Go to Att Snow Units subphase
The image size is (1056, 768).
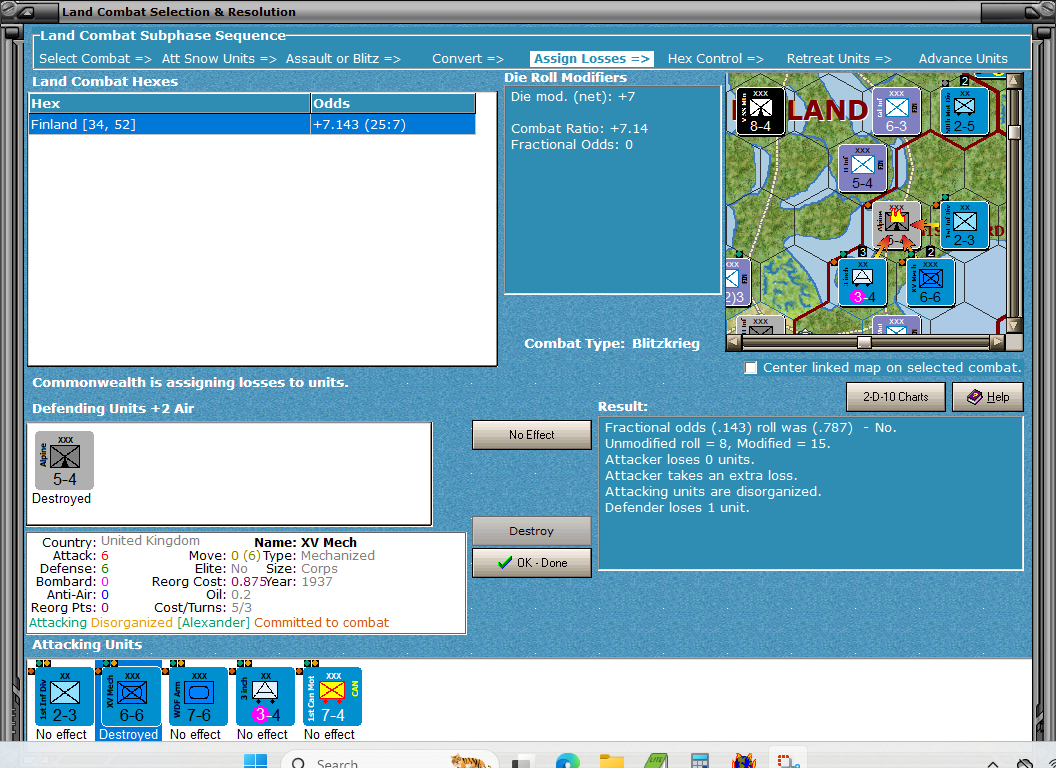tap(219, 59)
